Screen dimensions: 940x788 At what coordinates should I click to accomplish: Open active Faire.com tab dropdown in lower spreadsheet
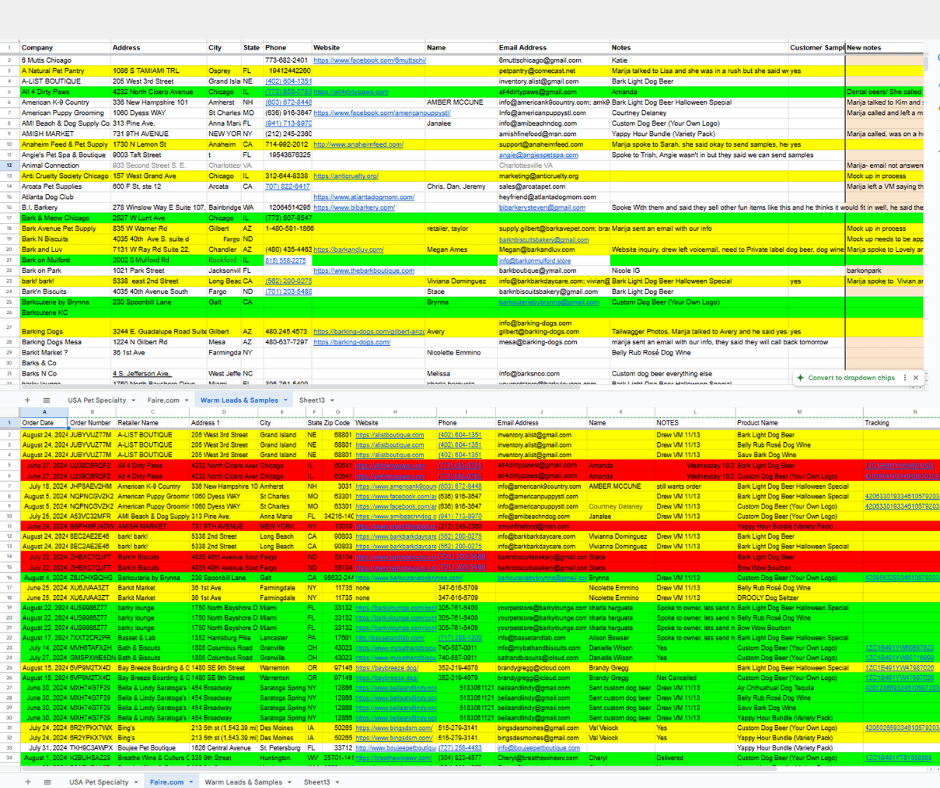coord(191,782)
